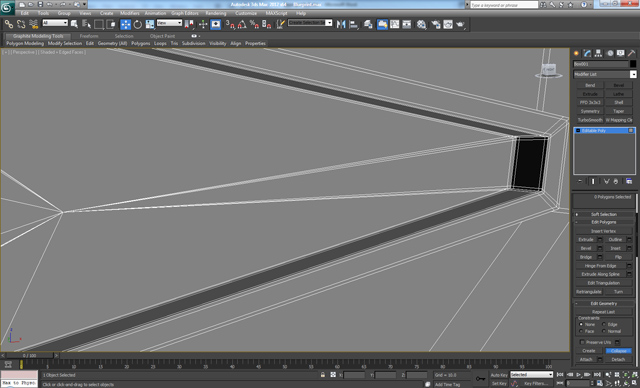Click the Select and Link chain icon
Viewport: 640px width, 388px height.
click(x=9, y=24)
